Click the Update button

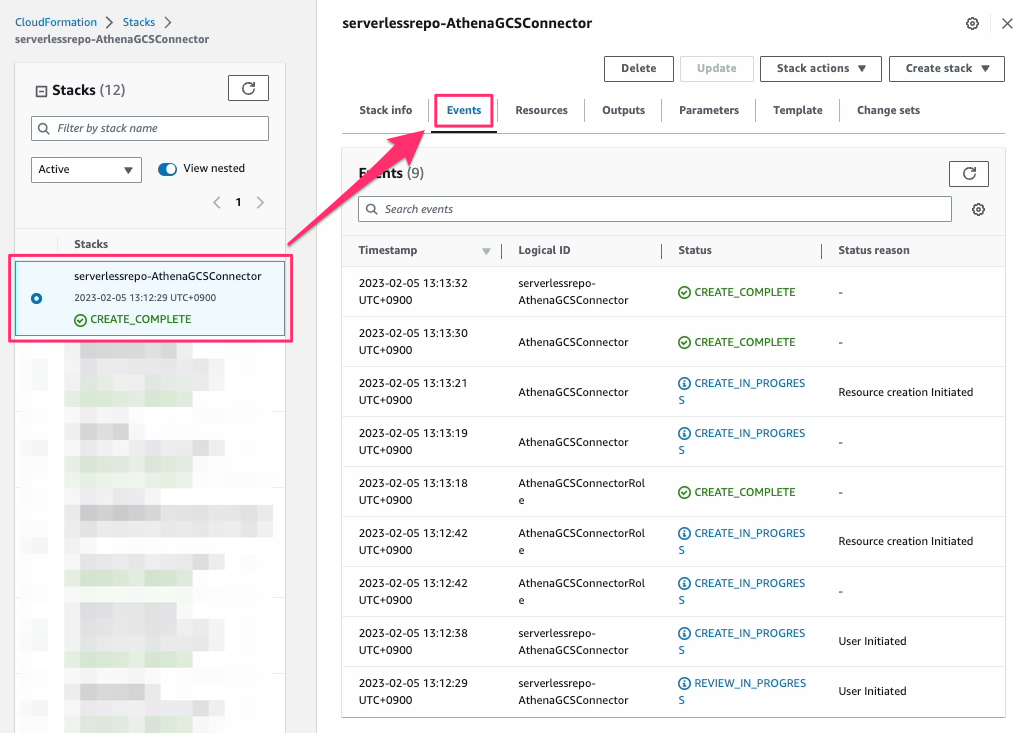click(x=717, y=68)
